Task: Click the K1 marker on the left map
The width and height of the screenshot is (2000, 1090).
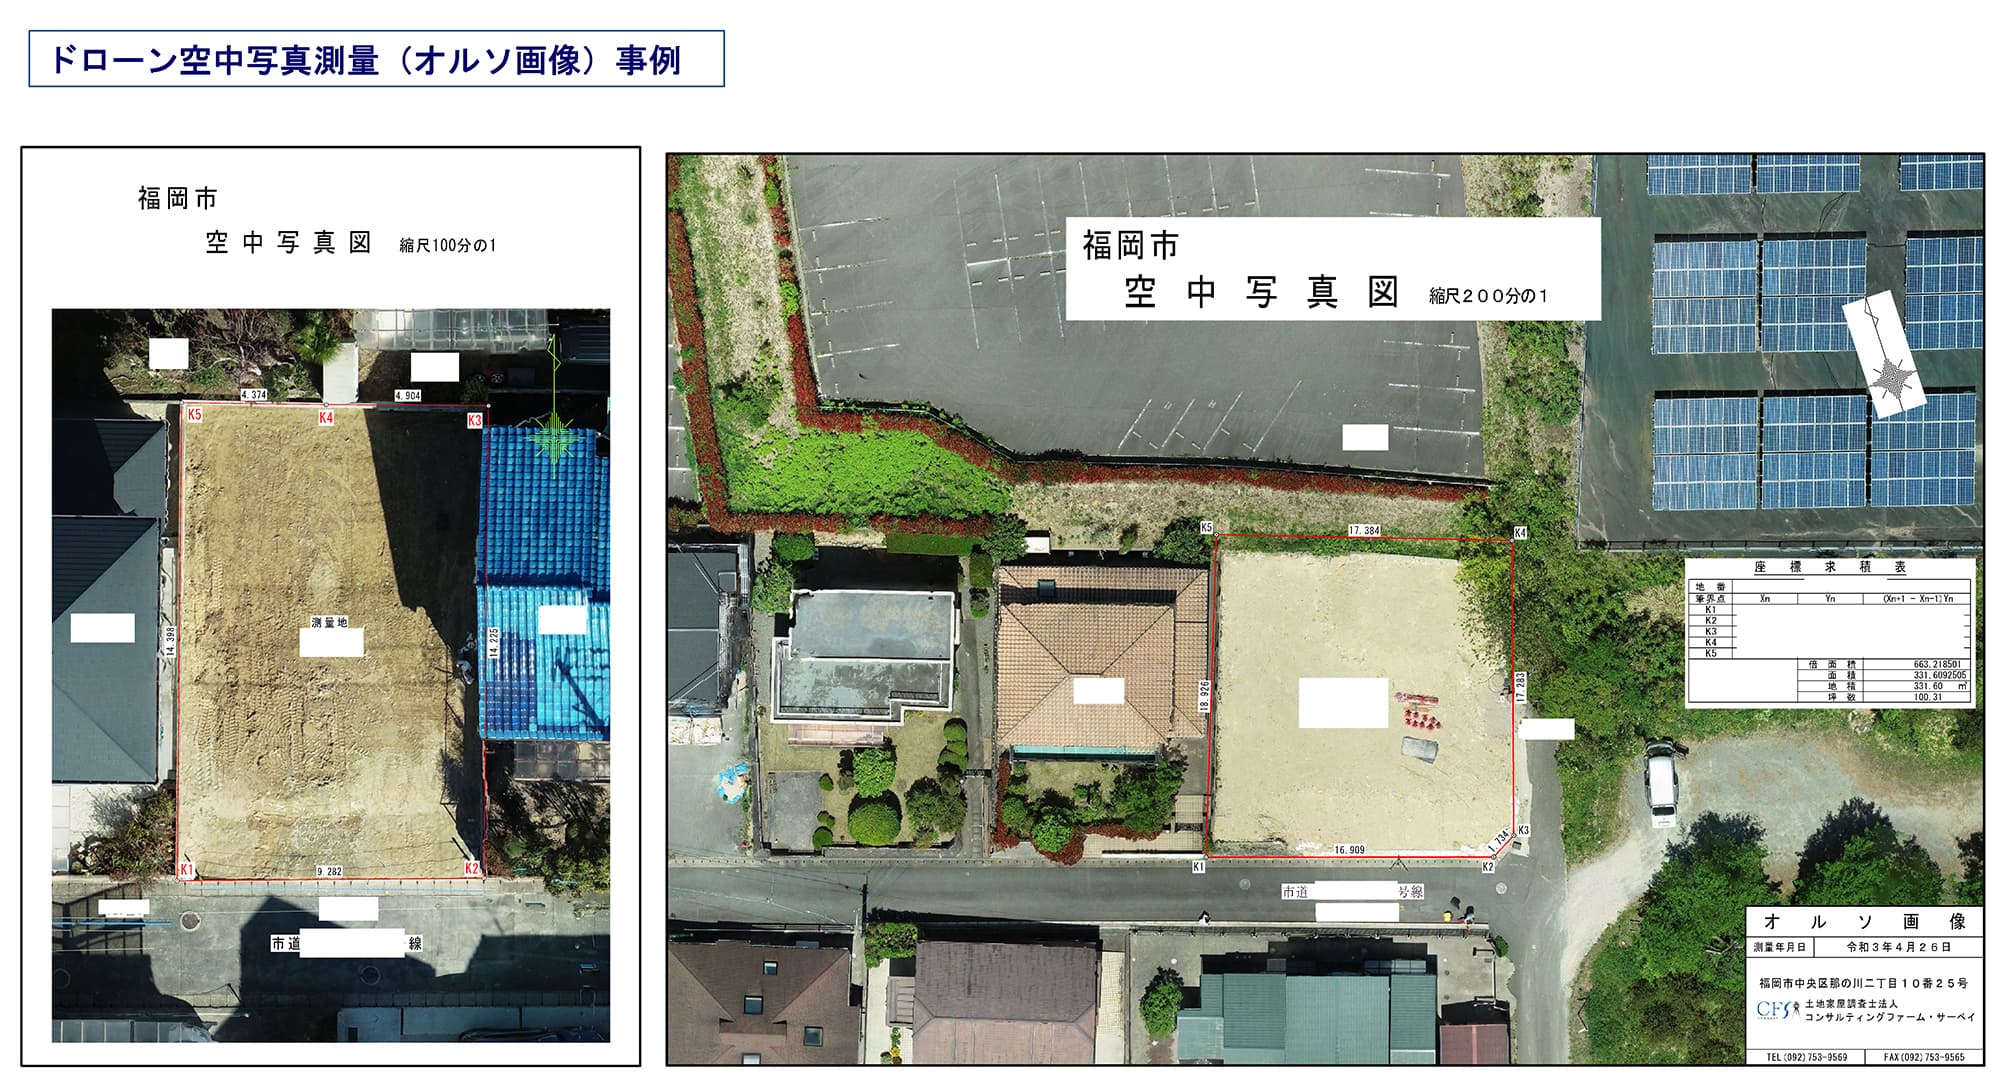Action: click(x=187, y=870)
